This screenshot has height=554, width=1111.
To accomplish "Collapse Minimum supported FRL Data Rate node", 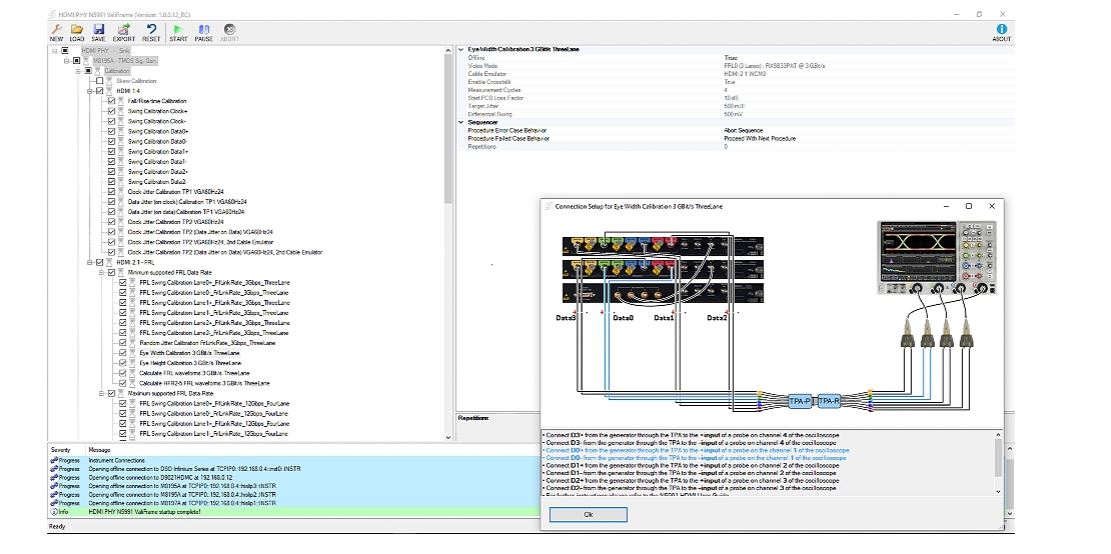I will pyautogui.click(x=101, y=272).
